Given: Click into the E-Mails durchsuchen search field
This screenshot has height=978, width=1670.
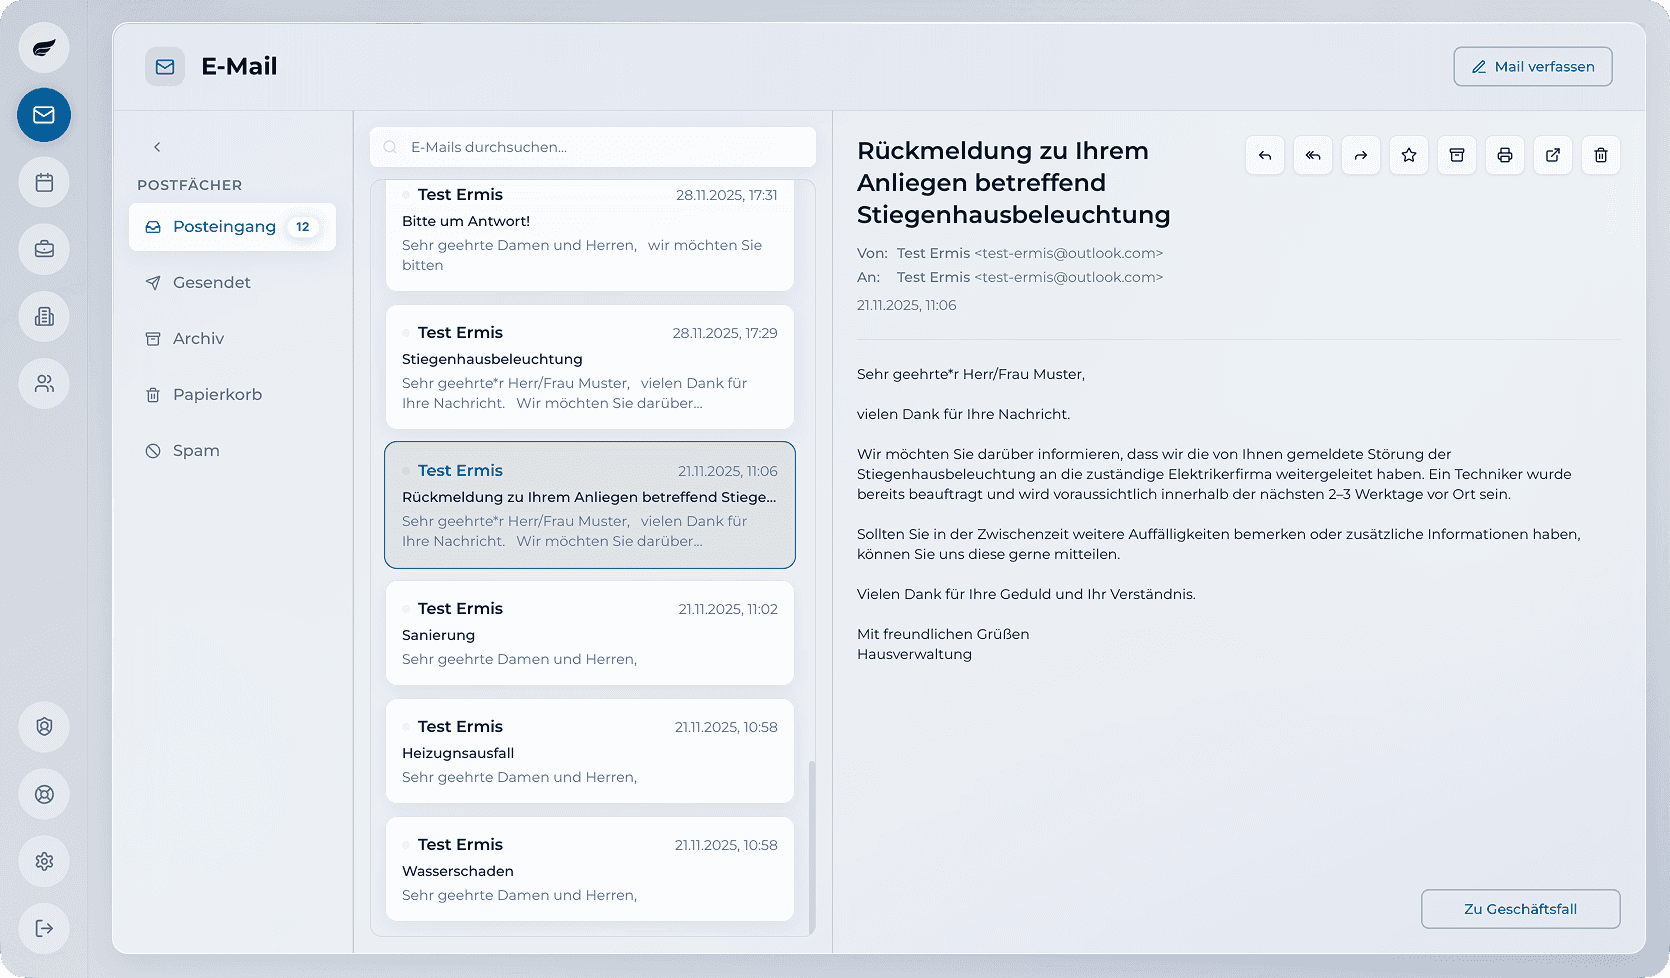Looking at the screenshot, I should (x=592, y=147).
